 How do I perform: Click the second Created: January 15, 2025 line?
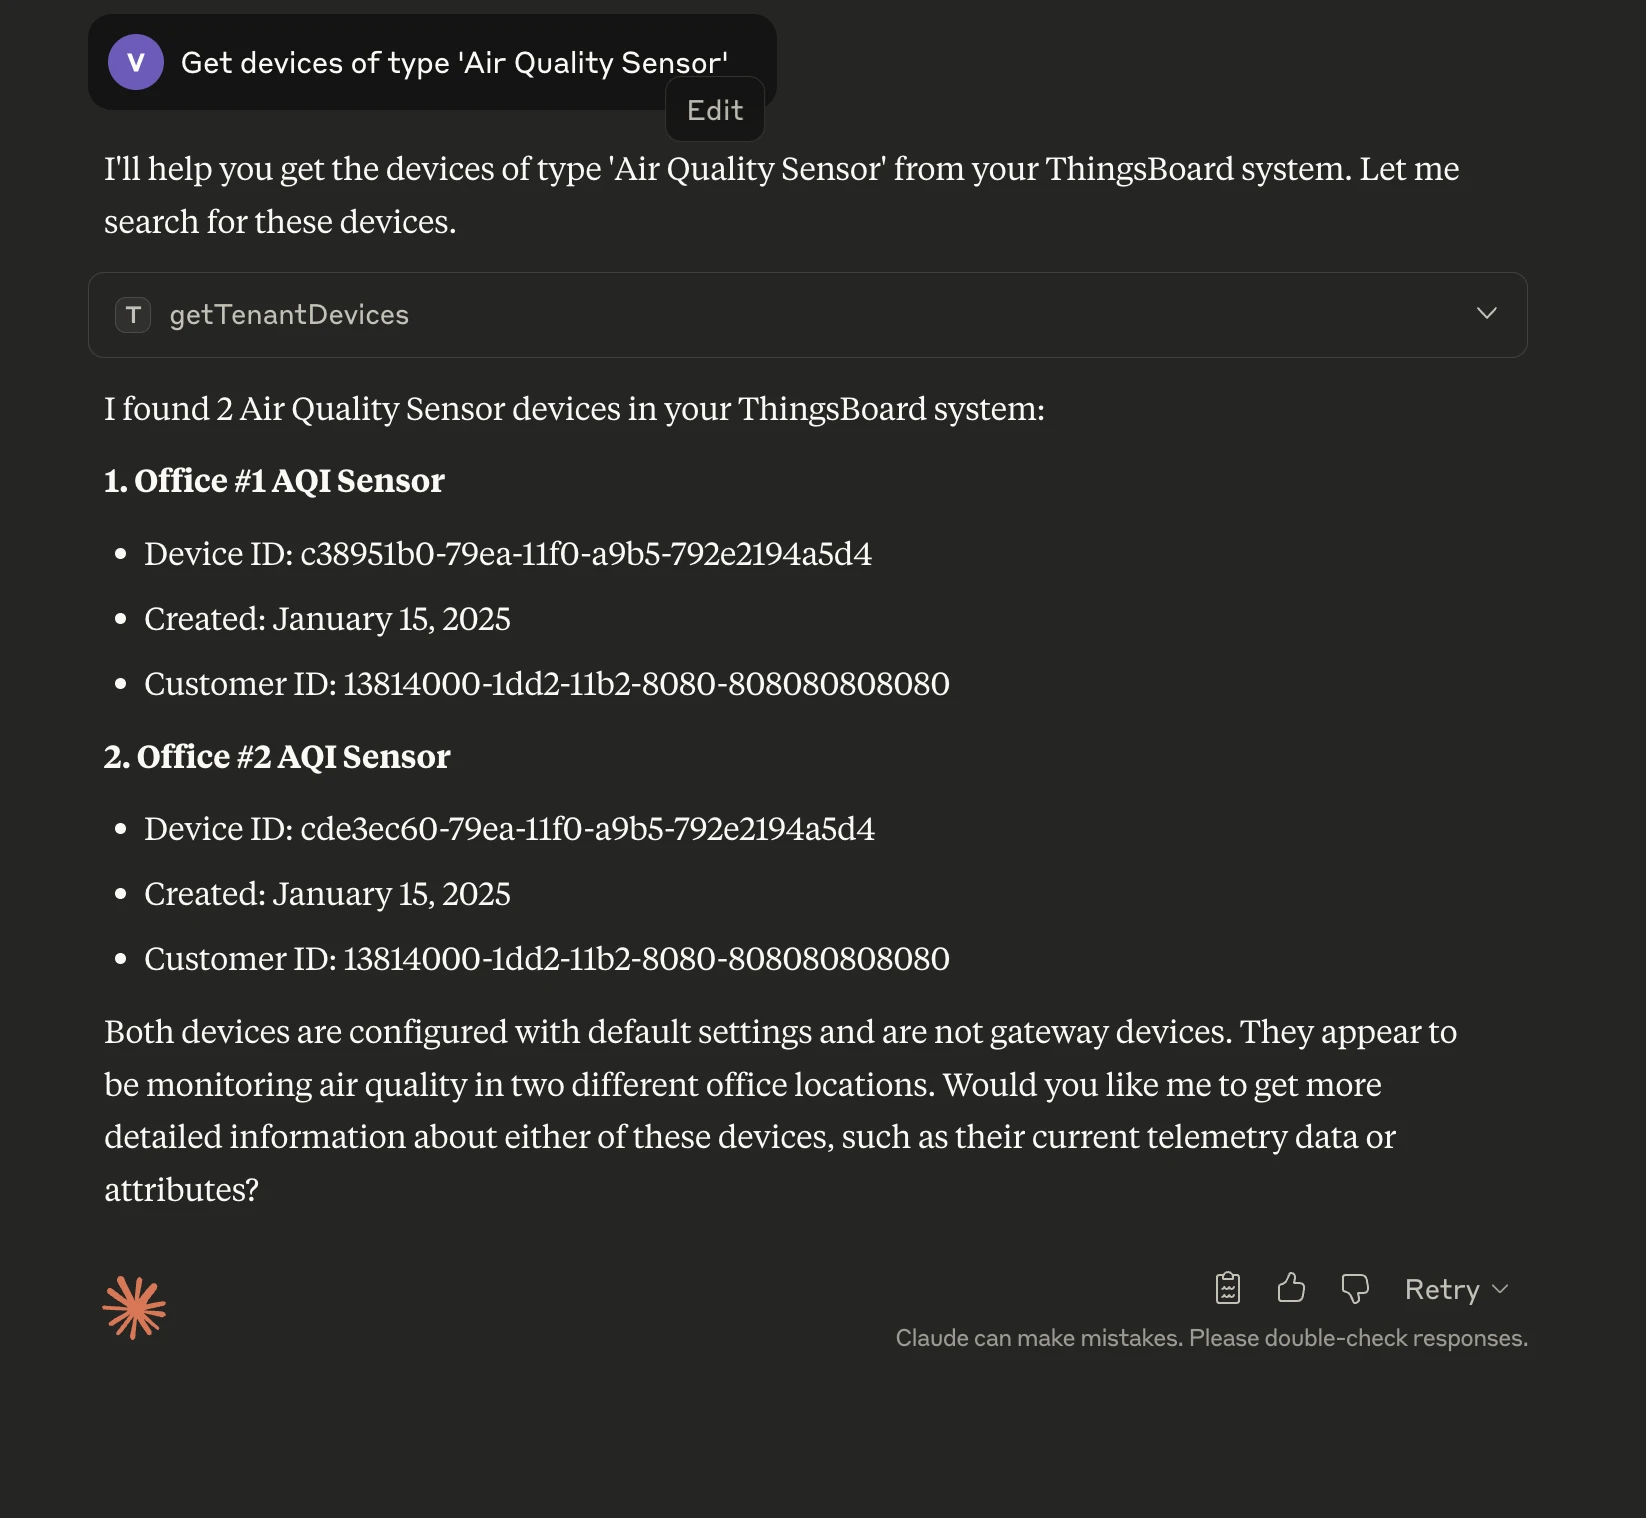pyautogui.click(x=327, y=894)
